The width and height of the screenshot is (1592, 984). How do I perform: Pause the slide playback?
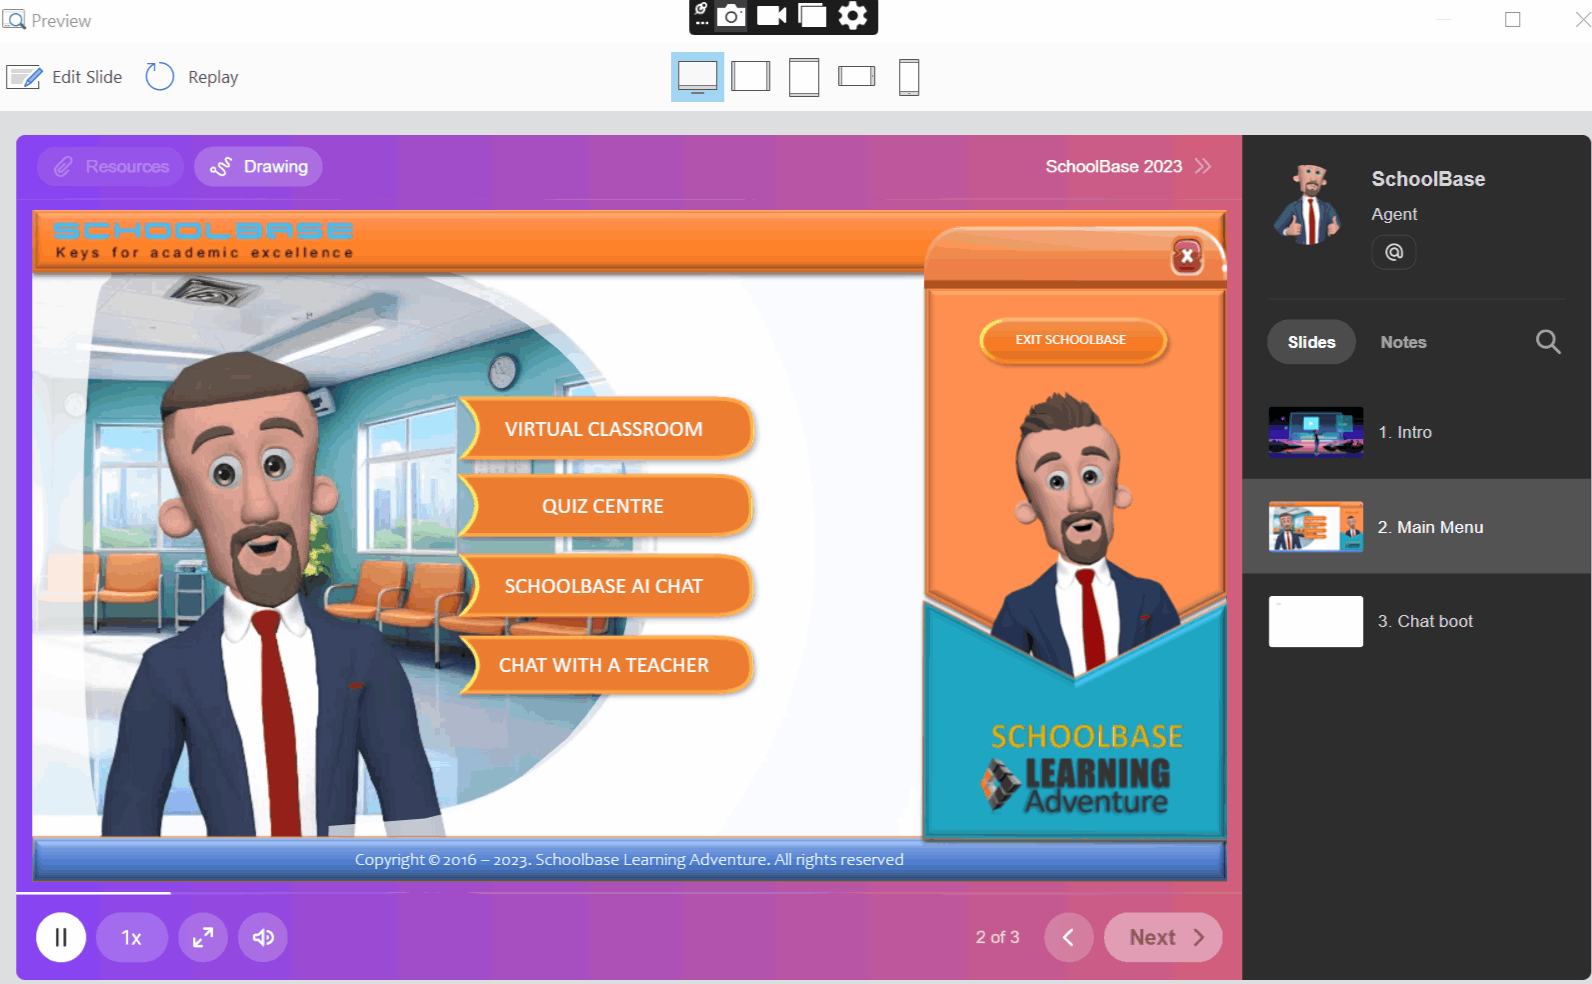pos(61,937)
